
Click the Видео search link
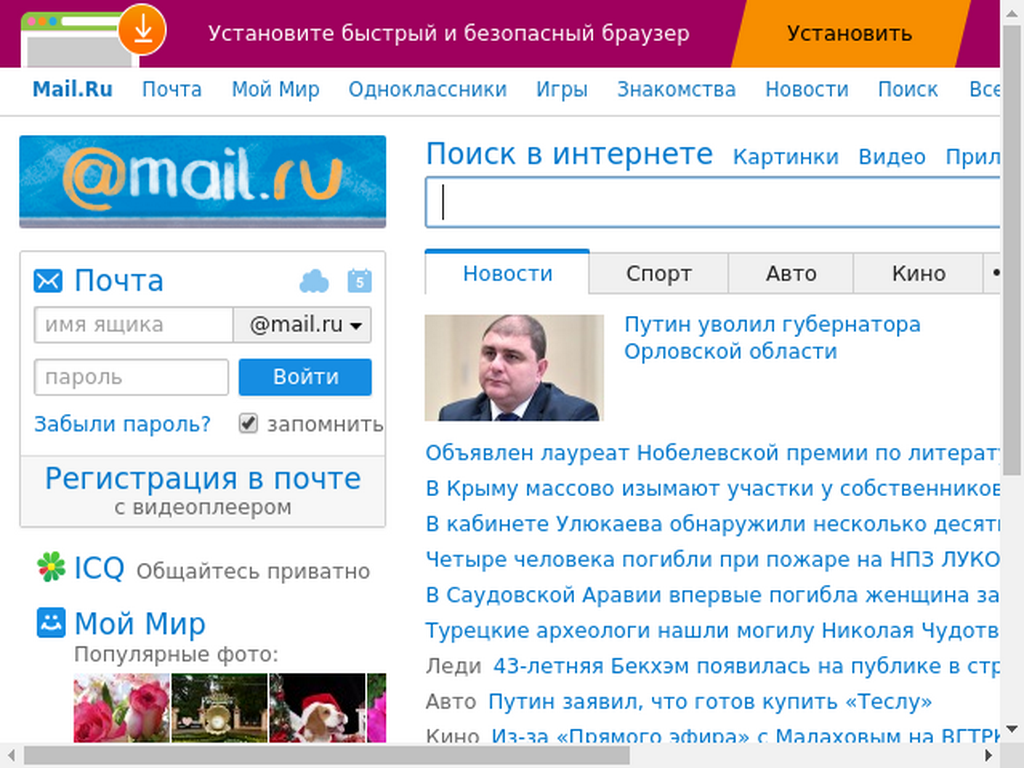pos(892,157)
